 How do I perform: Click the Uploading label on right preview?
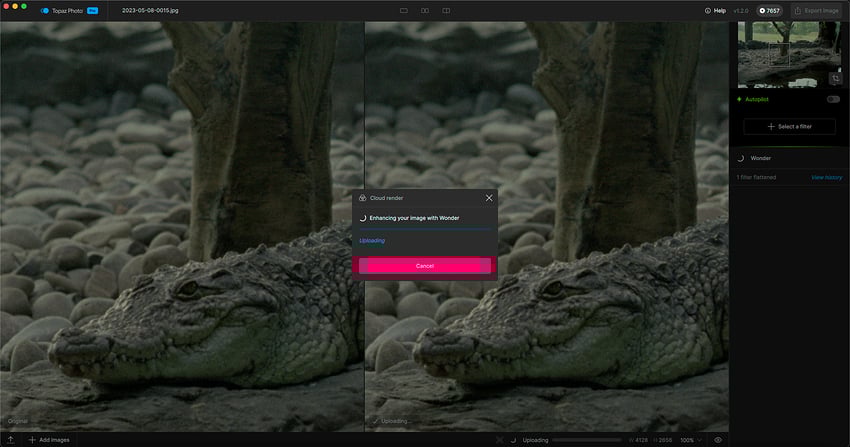pyautogui.click(x=394, y=421)
